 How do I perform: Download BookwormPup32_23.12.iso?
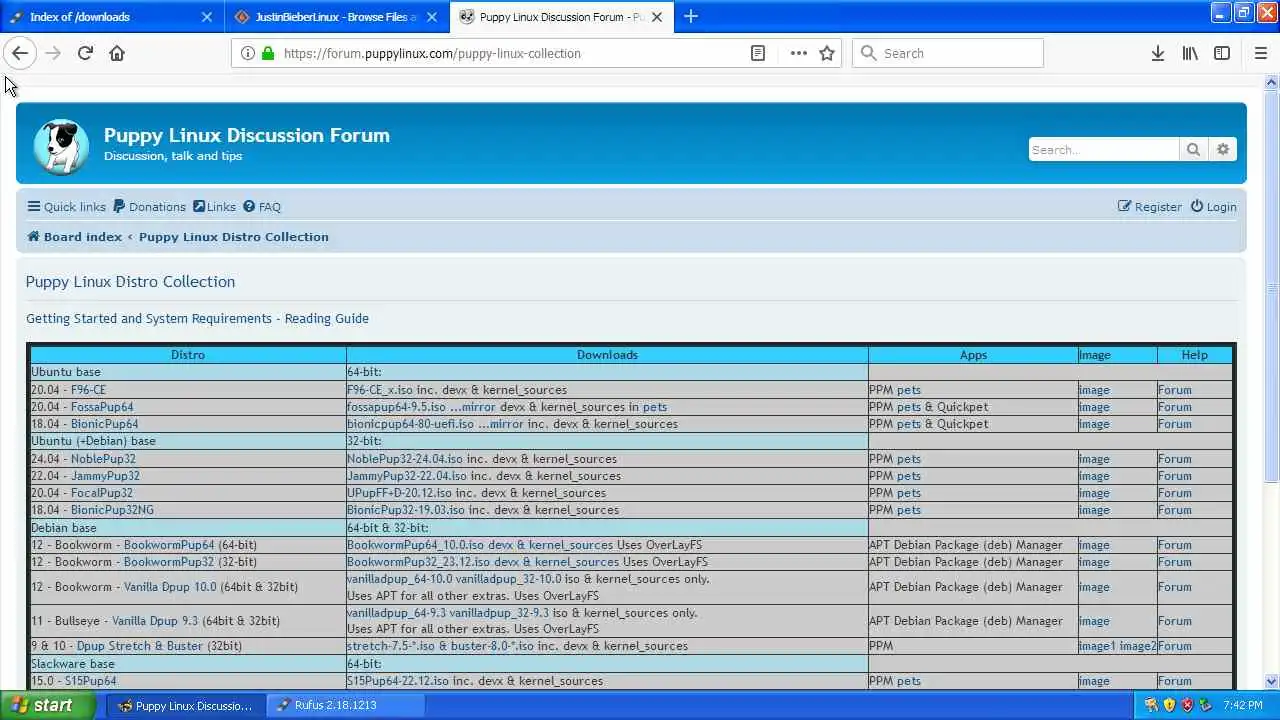pyautogui.click(x=417, y=562)
